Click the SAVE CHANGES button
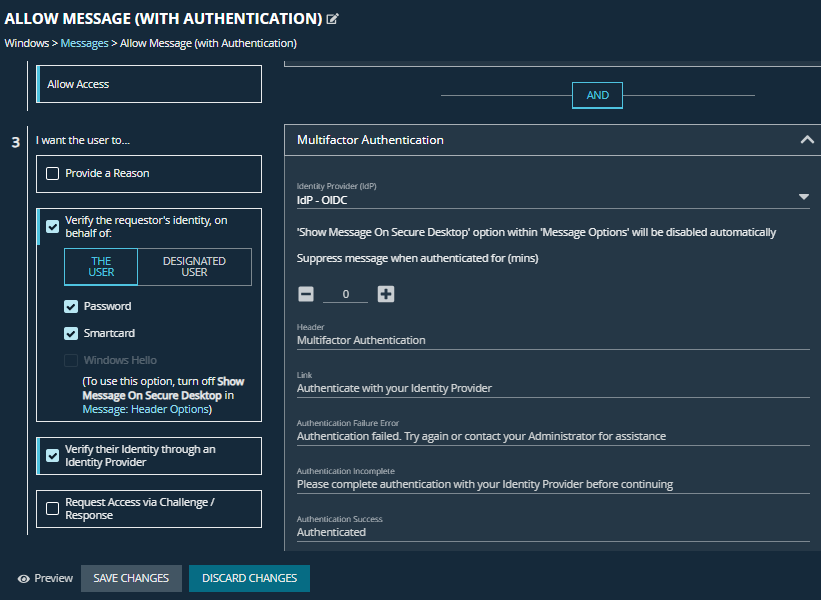Image resolution: width=821 pixels, height=600 pixels. 131,578
